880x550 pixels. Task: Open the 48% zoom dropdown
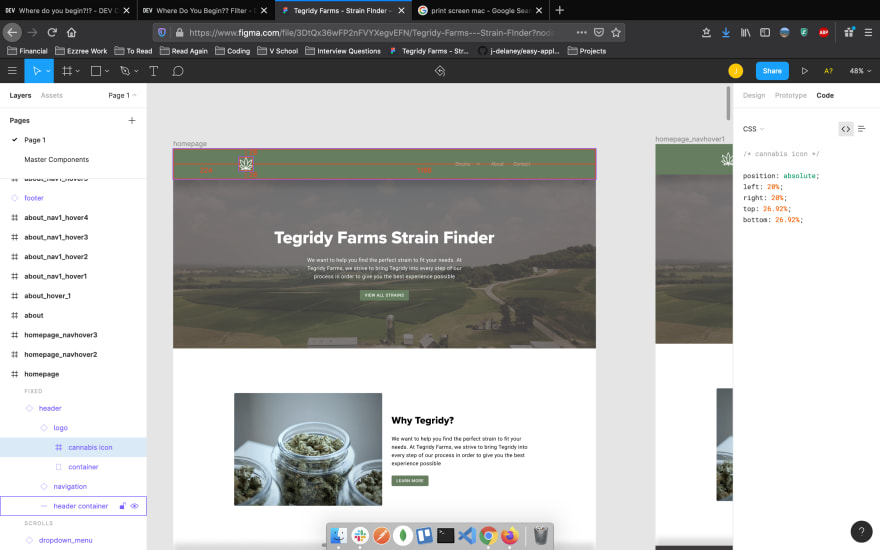coord(860,71)
